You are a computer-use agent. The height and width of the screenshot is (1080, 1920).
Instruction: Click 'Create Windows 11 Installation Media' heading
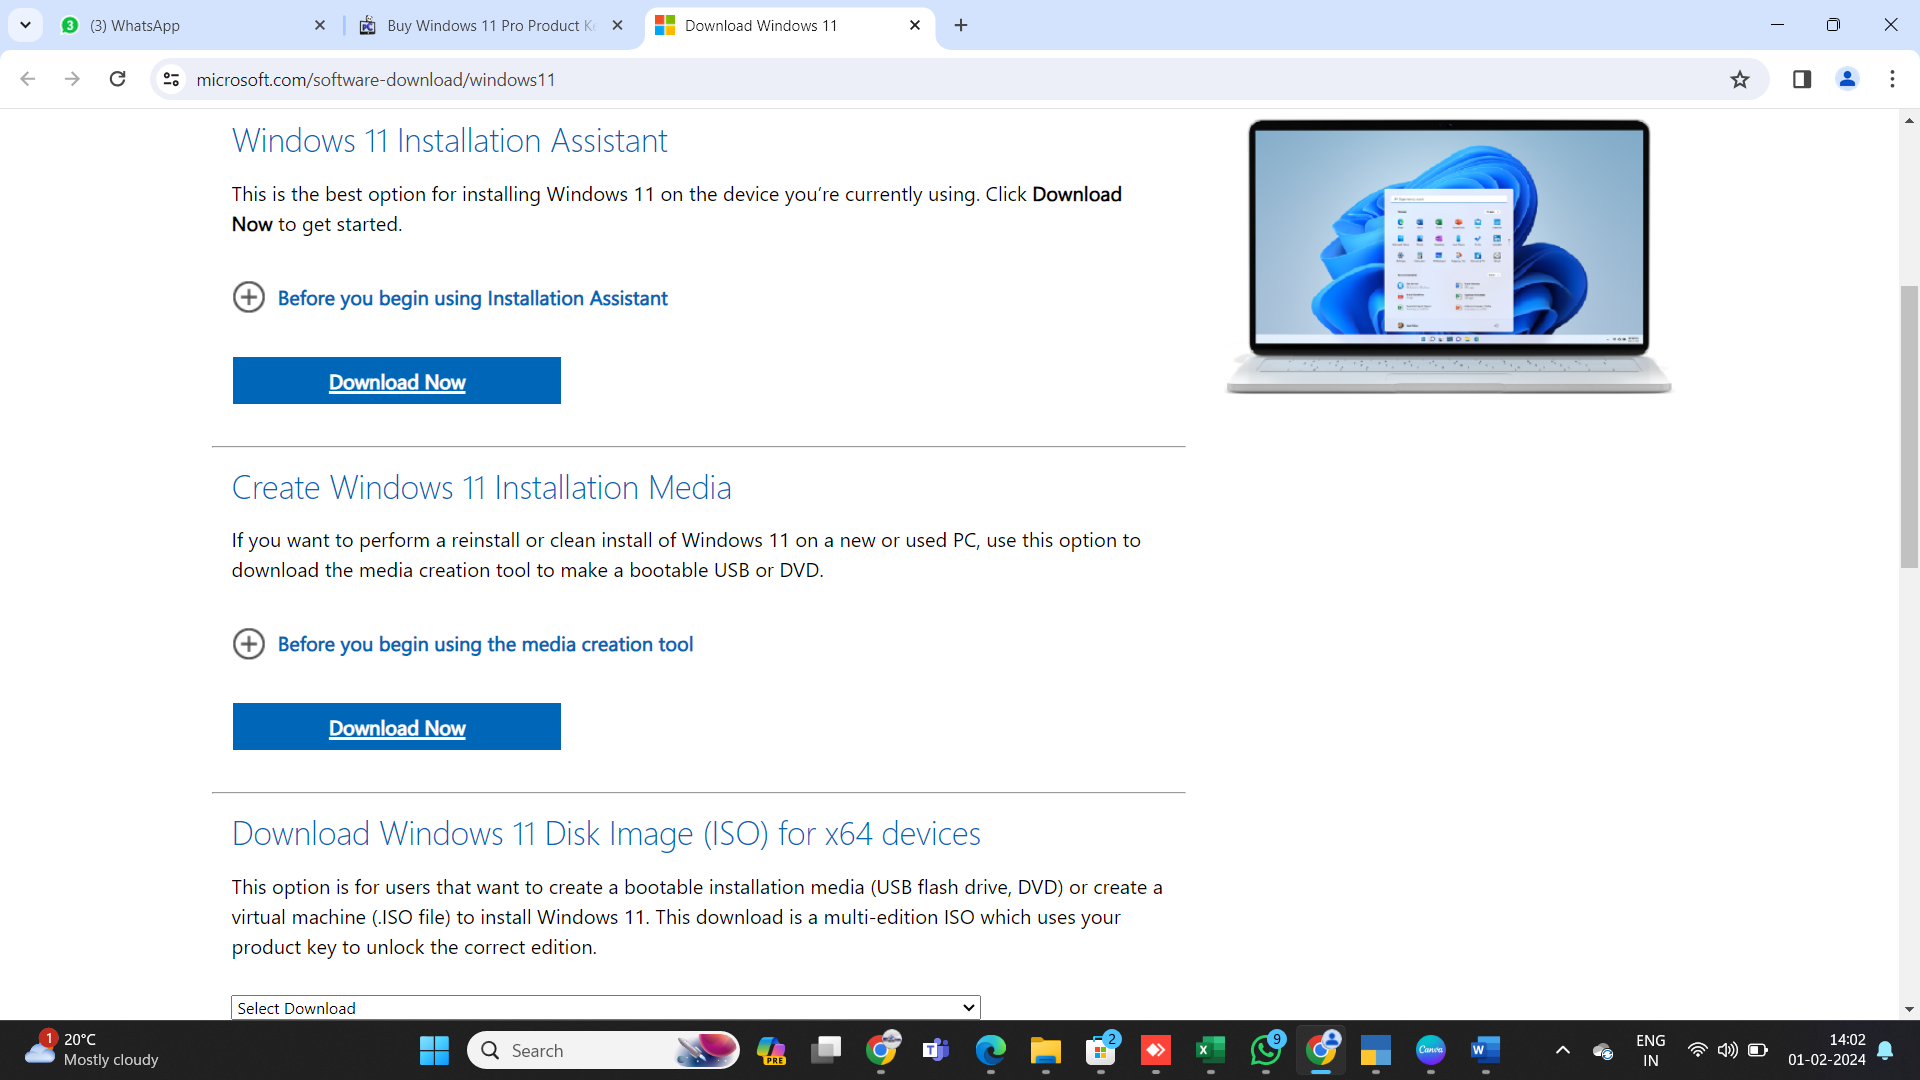click(481, 488)
